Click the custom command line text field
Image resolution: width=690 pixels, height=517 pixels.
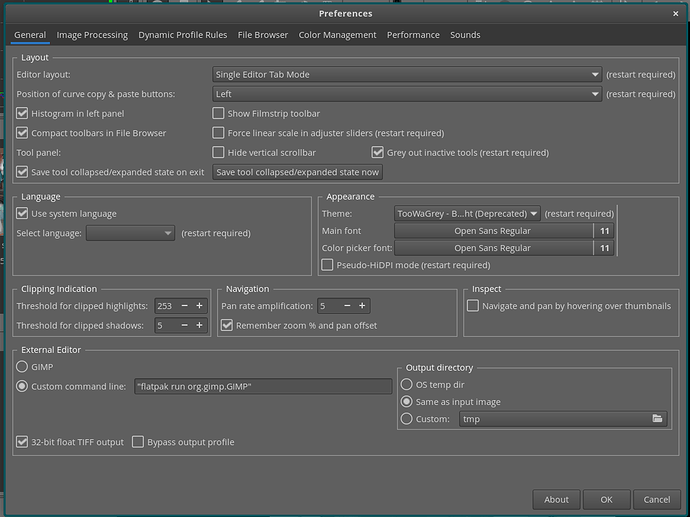pyautogui.click(x=262, y=386)
